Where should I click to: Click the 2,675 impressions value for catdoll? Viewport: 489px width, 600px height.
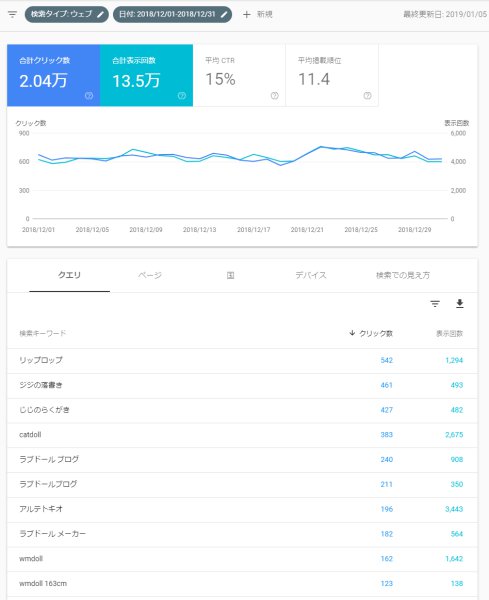point(454,435)
